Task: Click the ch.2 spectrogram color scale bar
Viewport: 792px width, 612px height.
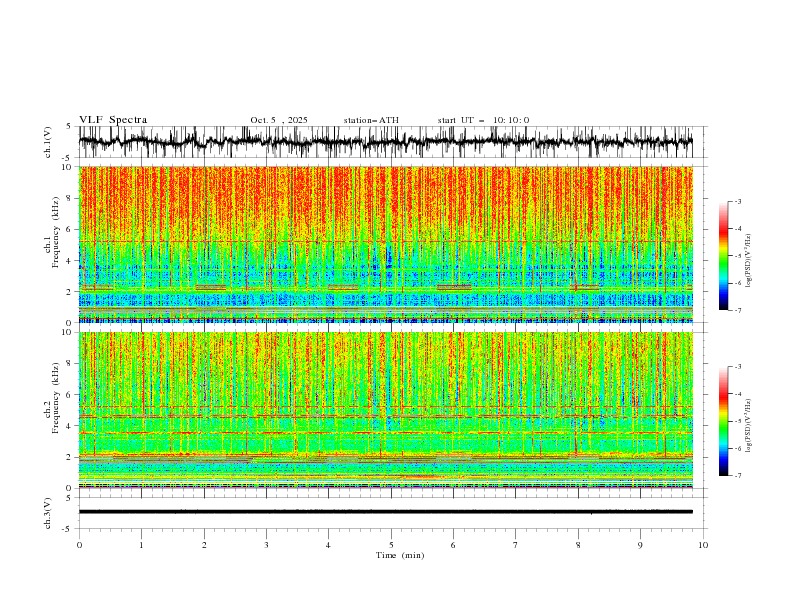Action: (x=723, y=421)
